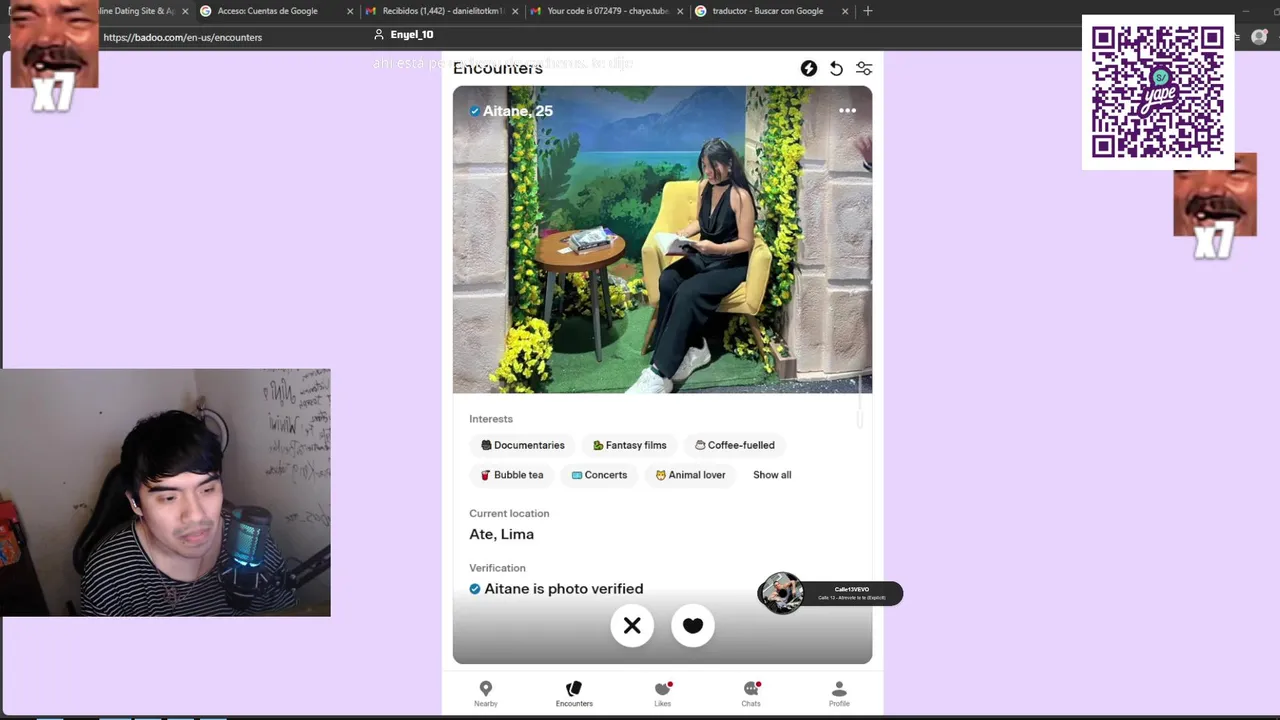
Task: Click the undo rewind arrow icon
Action: [x=836, y=68]
